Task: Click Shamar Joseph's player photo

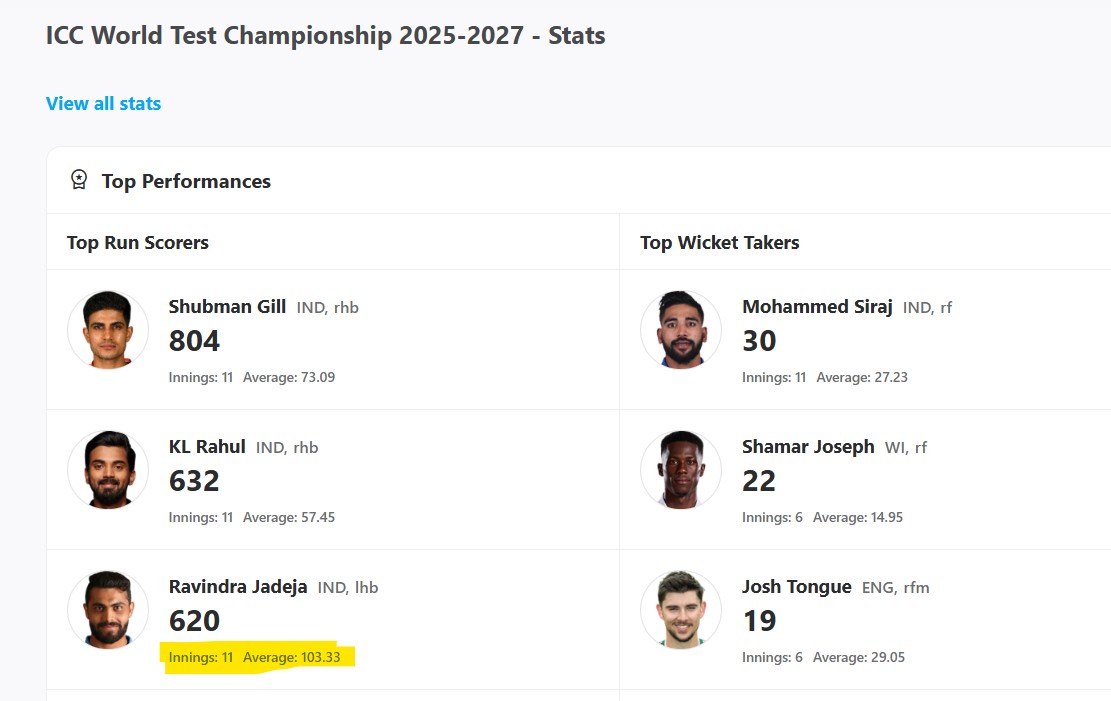Action: [x=681, y=470]
